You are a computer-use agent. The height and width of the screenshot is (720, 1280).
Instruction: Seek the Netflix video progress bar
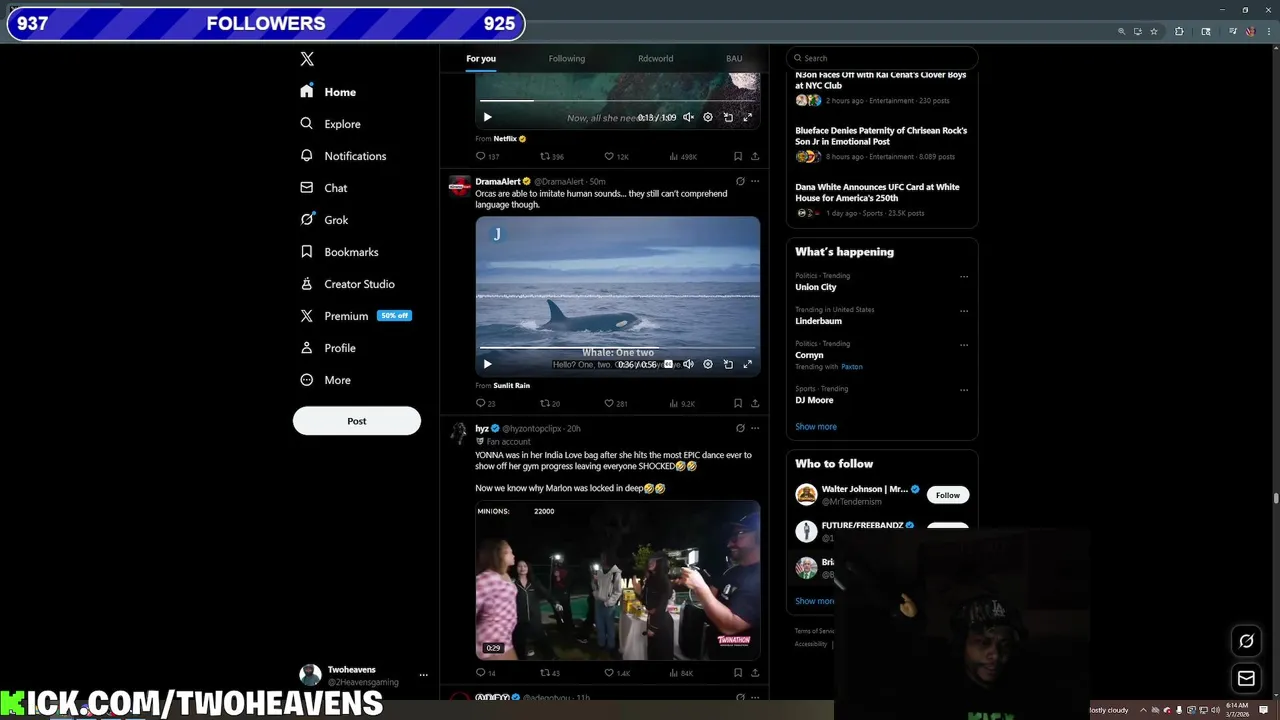click(618, 100)
